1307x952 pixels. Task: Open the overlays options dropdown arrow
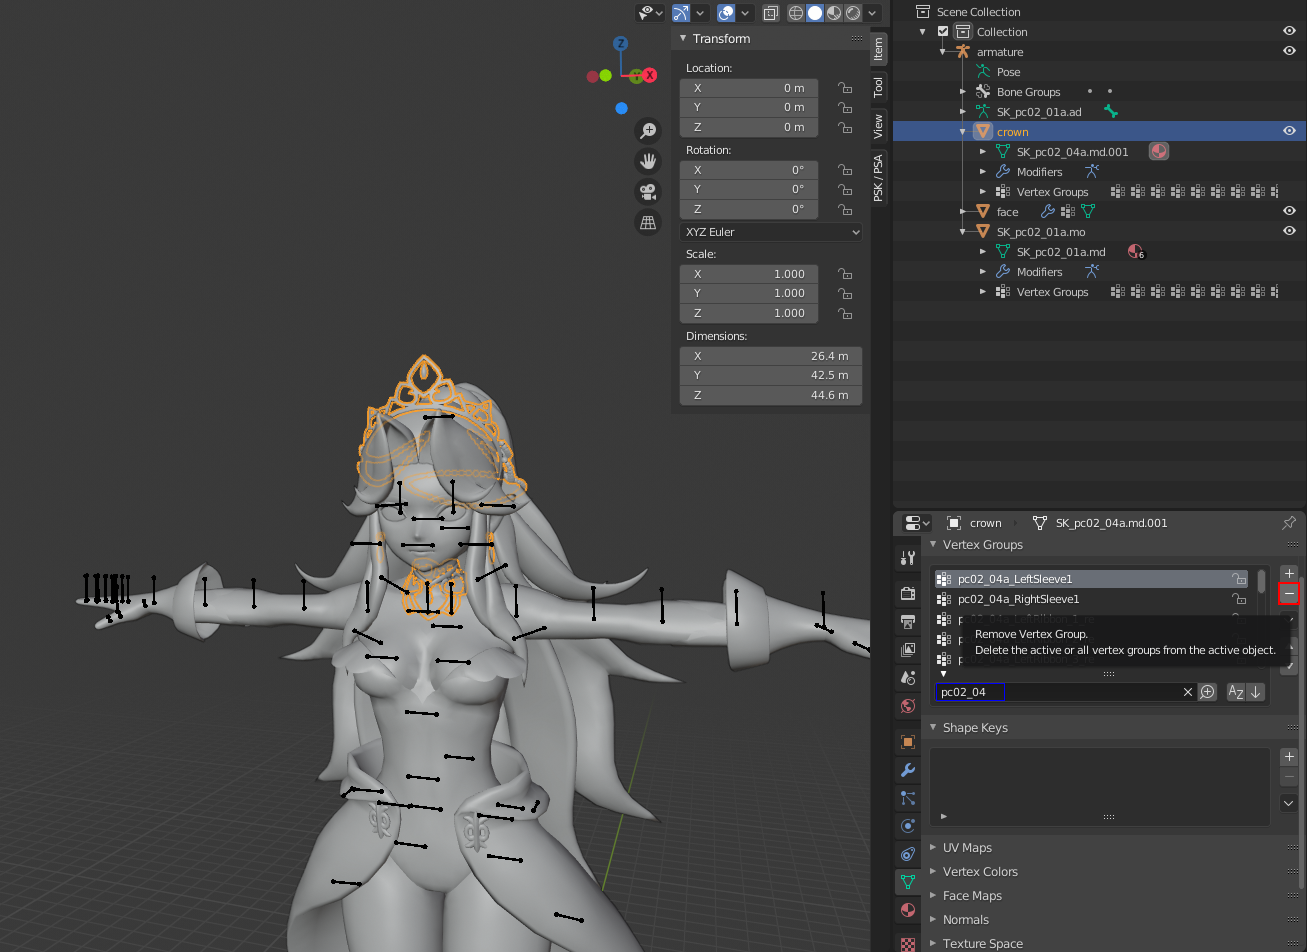[x=746, y=13]
